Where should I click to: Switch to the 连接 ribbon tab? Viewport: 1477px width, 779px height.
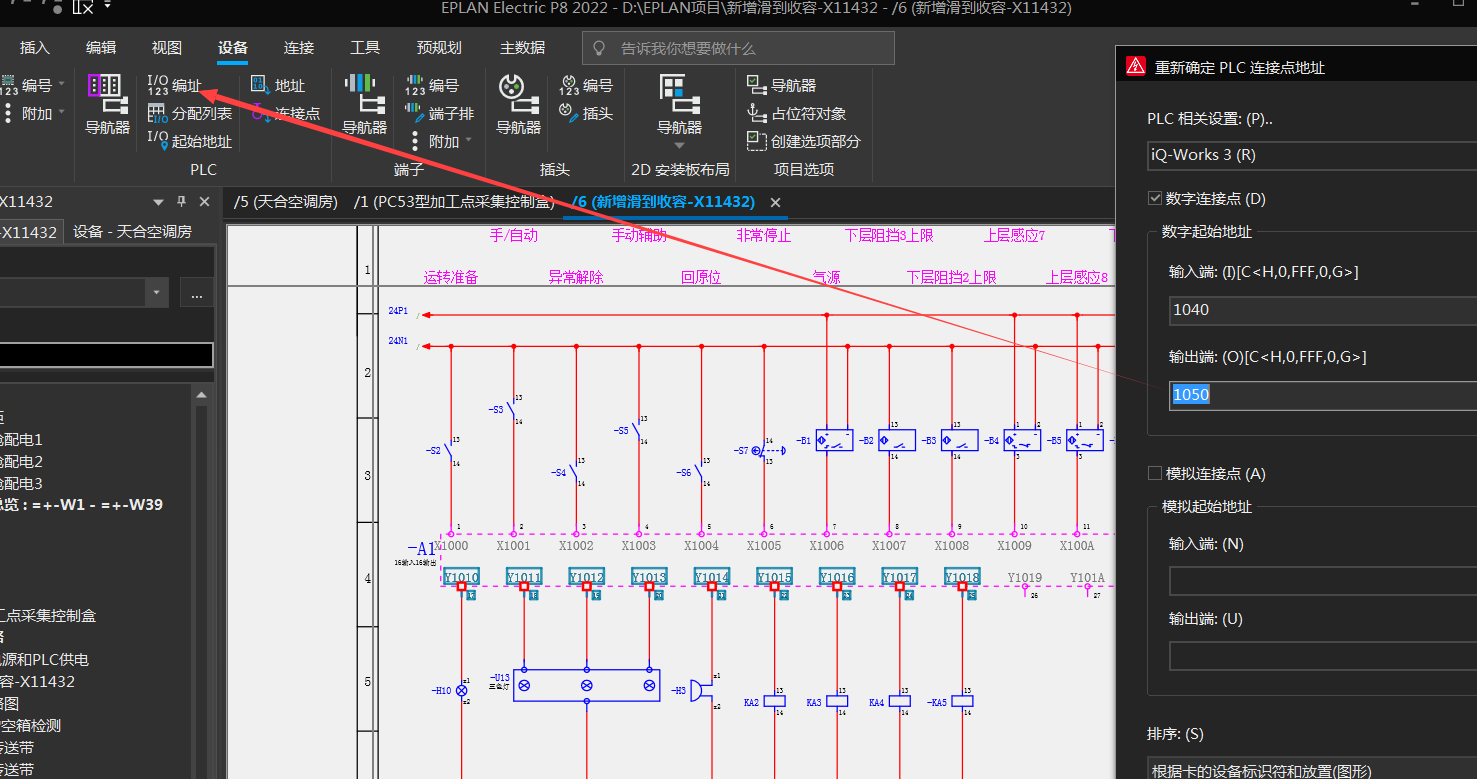(298, 48)
